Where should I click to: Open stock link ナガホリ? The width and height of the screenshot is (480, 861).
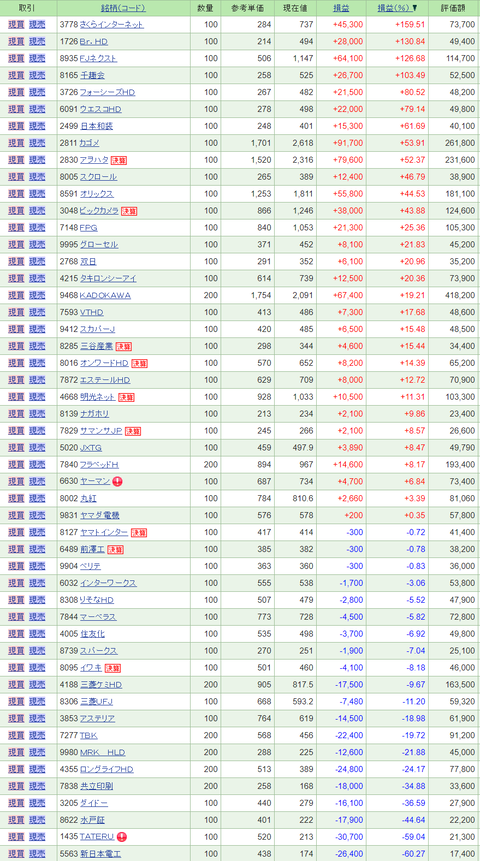click(94, 414)
